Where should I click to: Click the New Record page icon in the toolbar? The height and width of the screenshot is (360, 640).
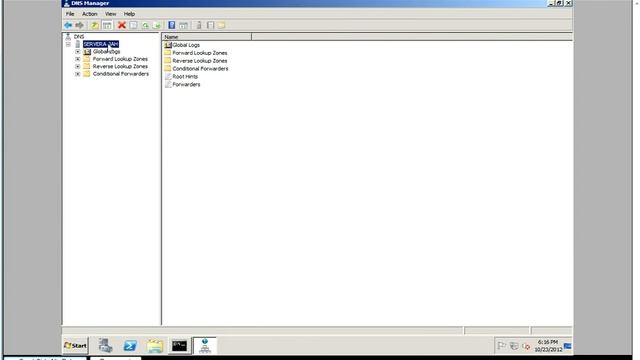[x=210, y=25]
